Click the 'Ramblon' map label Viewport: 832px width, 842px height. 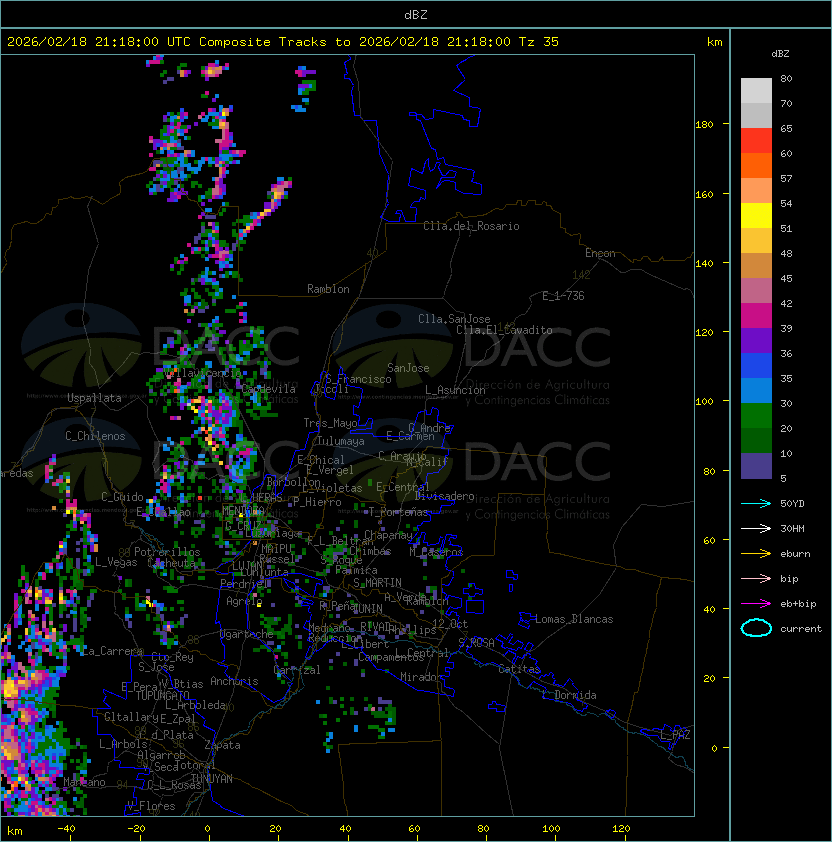(x=328, y=289)
